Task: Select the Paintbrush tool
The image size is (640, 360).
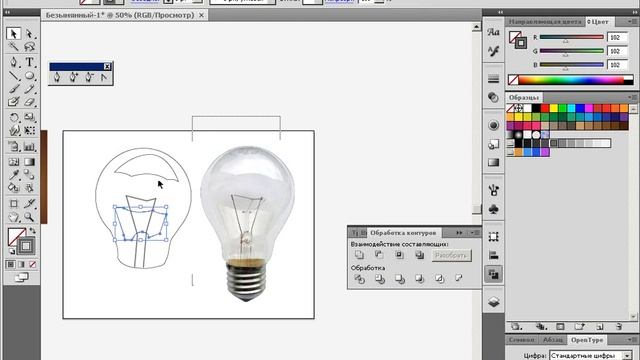Action: pyautogui.click(x=13, y=89)
